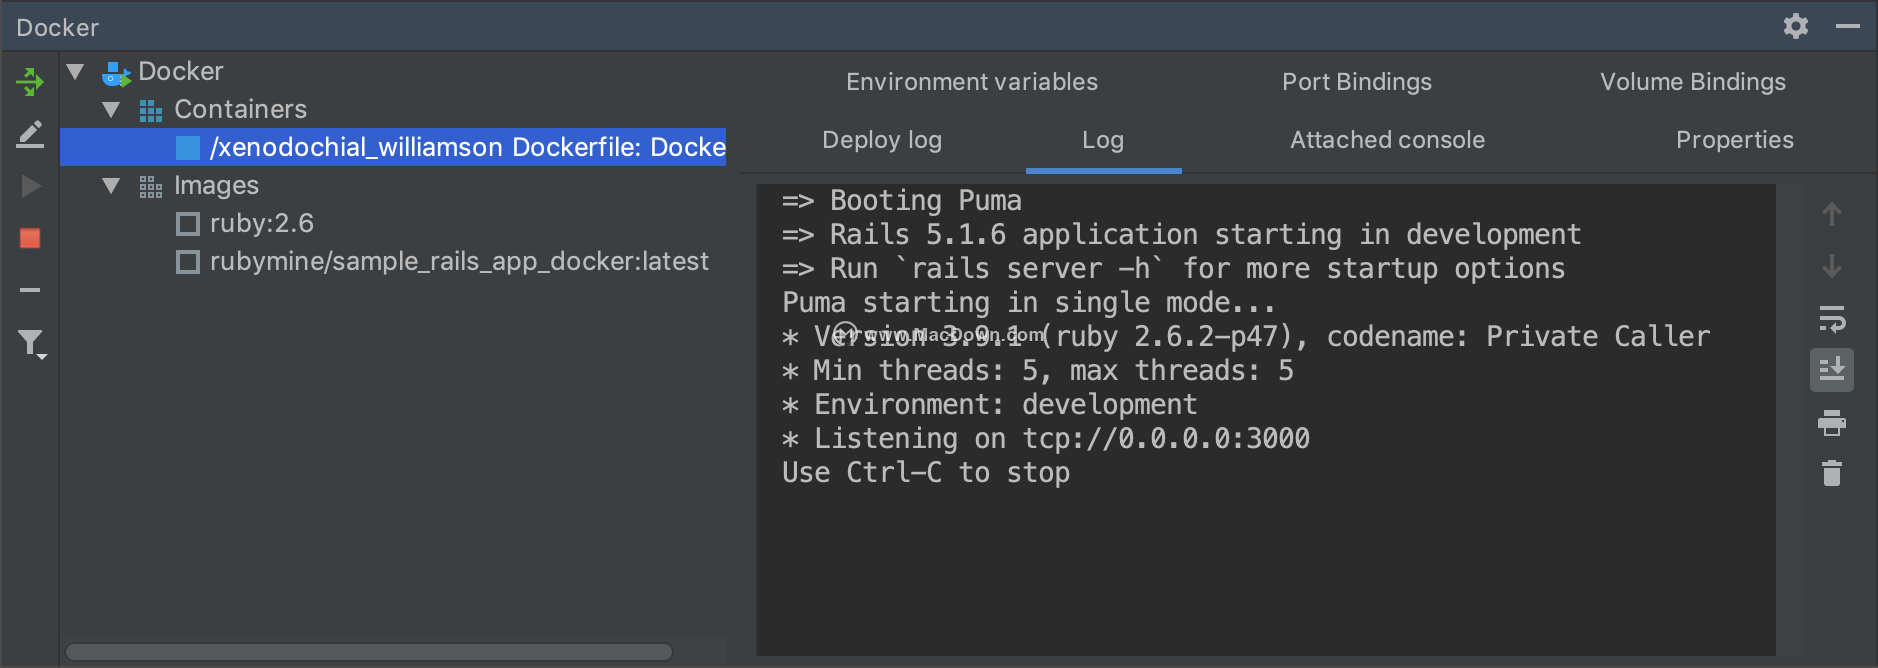Viewport: 1878px width, 668px height.
Task: Click the 'Rails 5.1.6 application starting' line
Action: 1182,234
